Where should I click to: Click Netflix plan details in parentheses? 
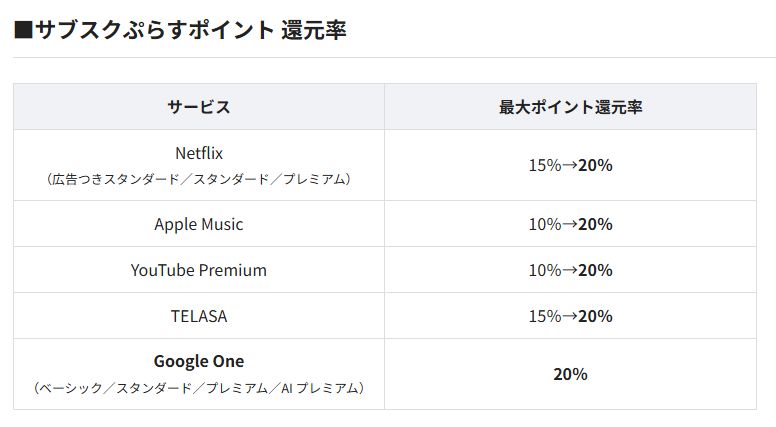[x=198, y=179]
